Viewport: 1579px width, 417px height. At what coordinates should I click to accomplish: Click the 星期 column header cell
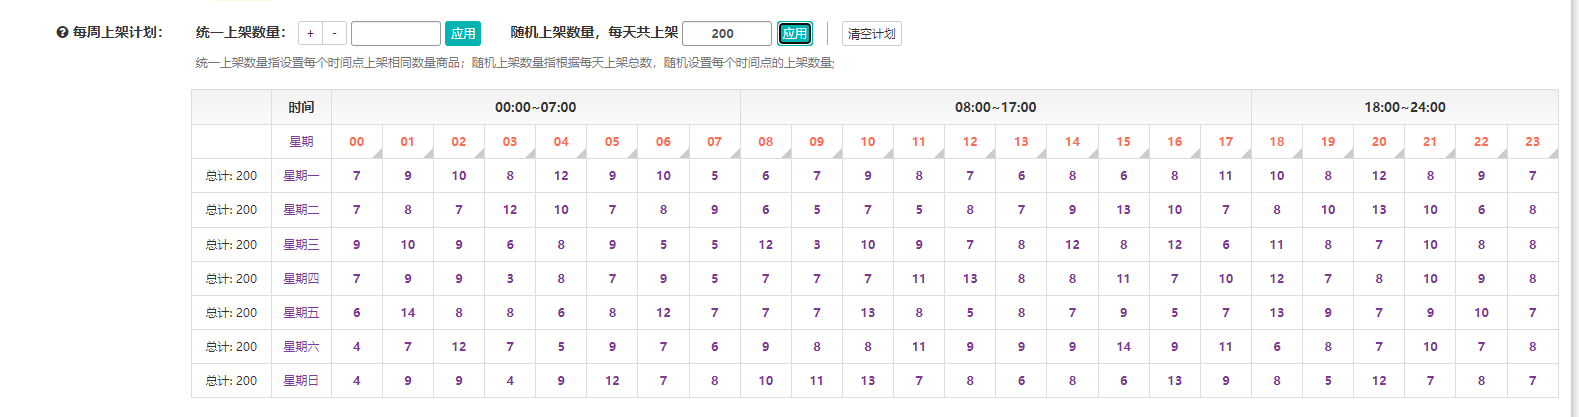(301, 142)
